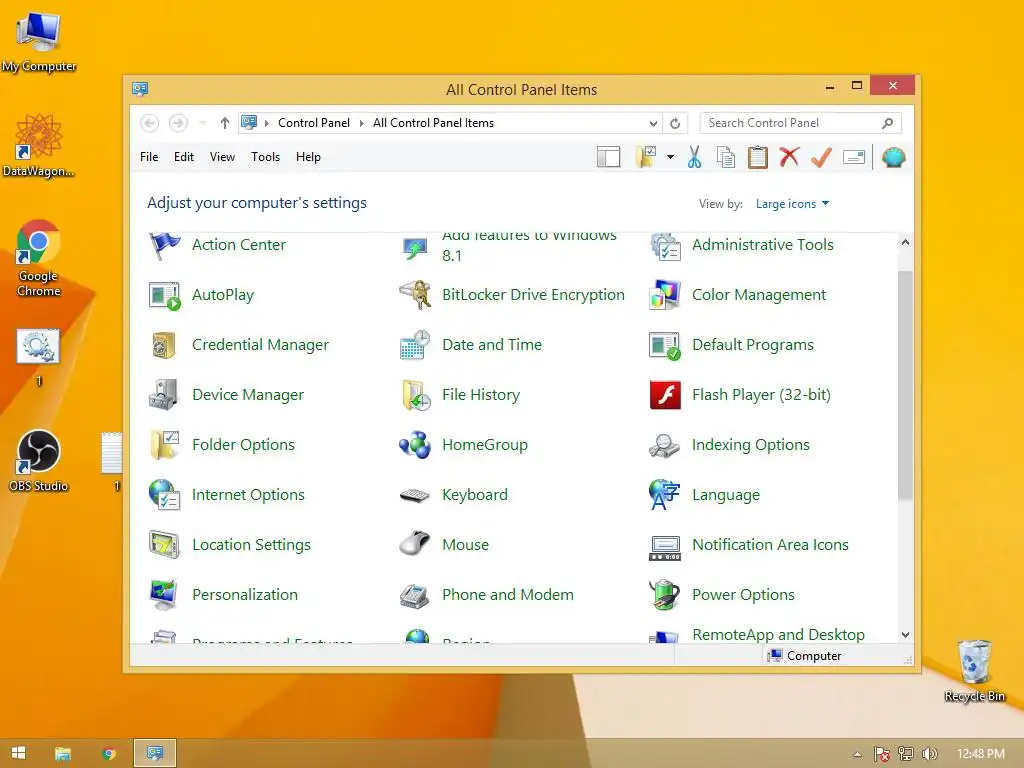This screenshot has height=768, width=1024.
Task: Click the Cut scissors toolbar icon
Action: [x=694, y=157]
